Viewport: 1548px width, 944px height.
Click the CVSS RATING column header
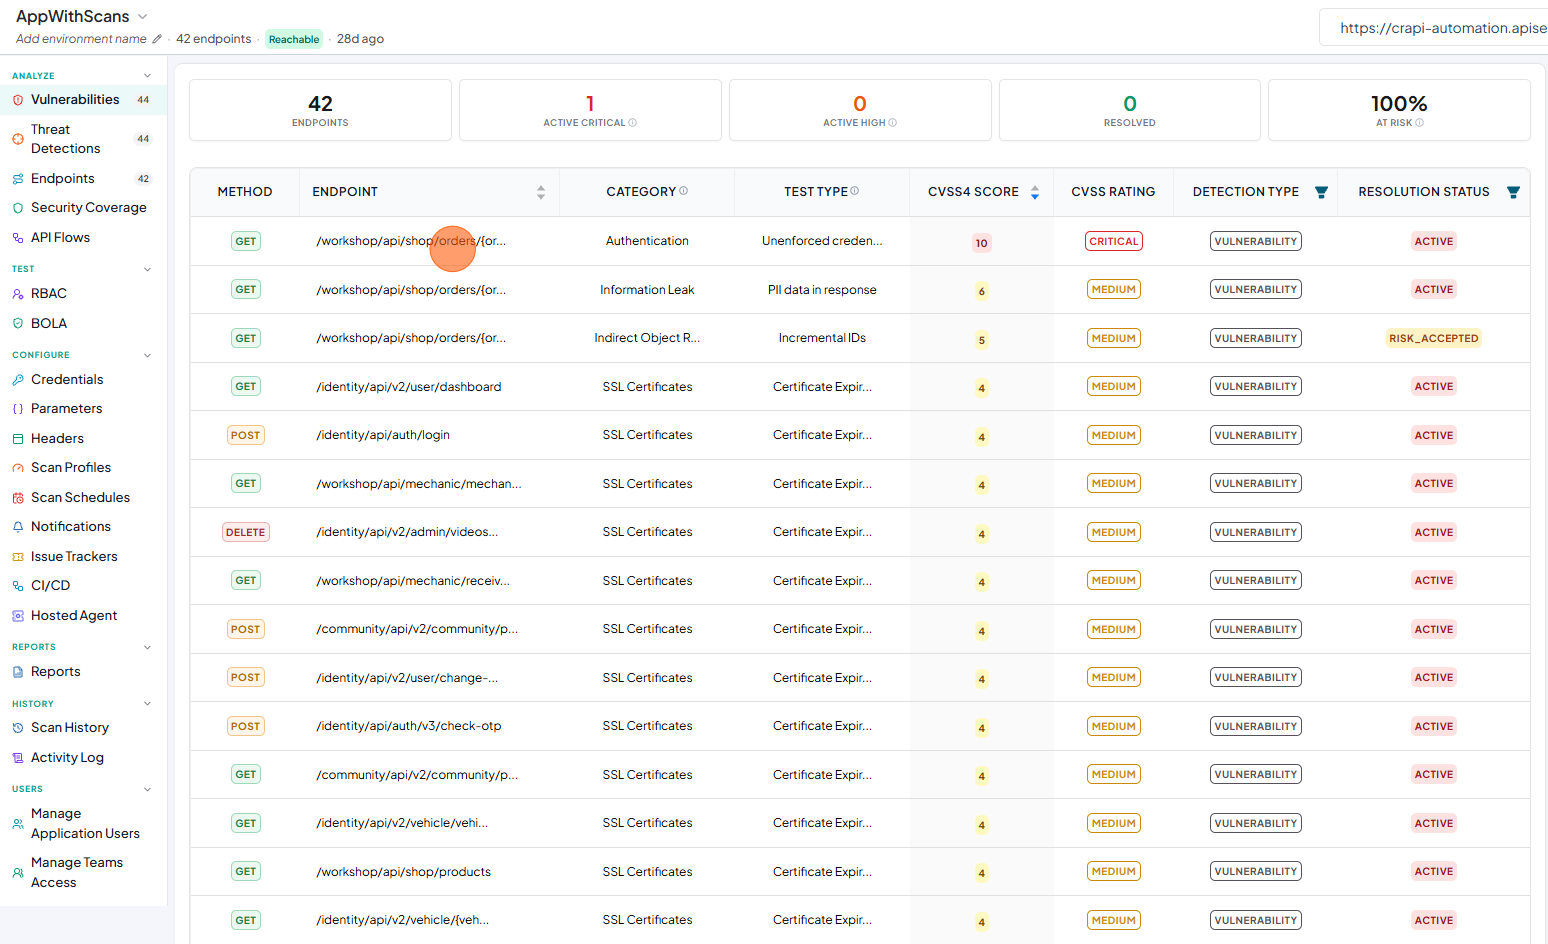click(1113, 192)
